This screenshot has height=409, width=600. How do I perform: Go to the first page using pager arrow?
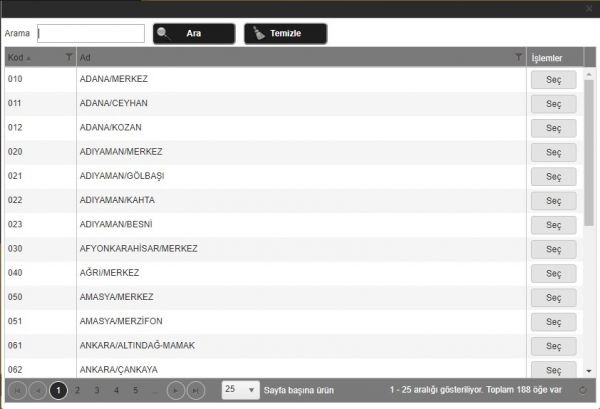17,390
